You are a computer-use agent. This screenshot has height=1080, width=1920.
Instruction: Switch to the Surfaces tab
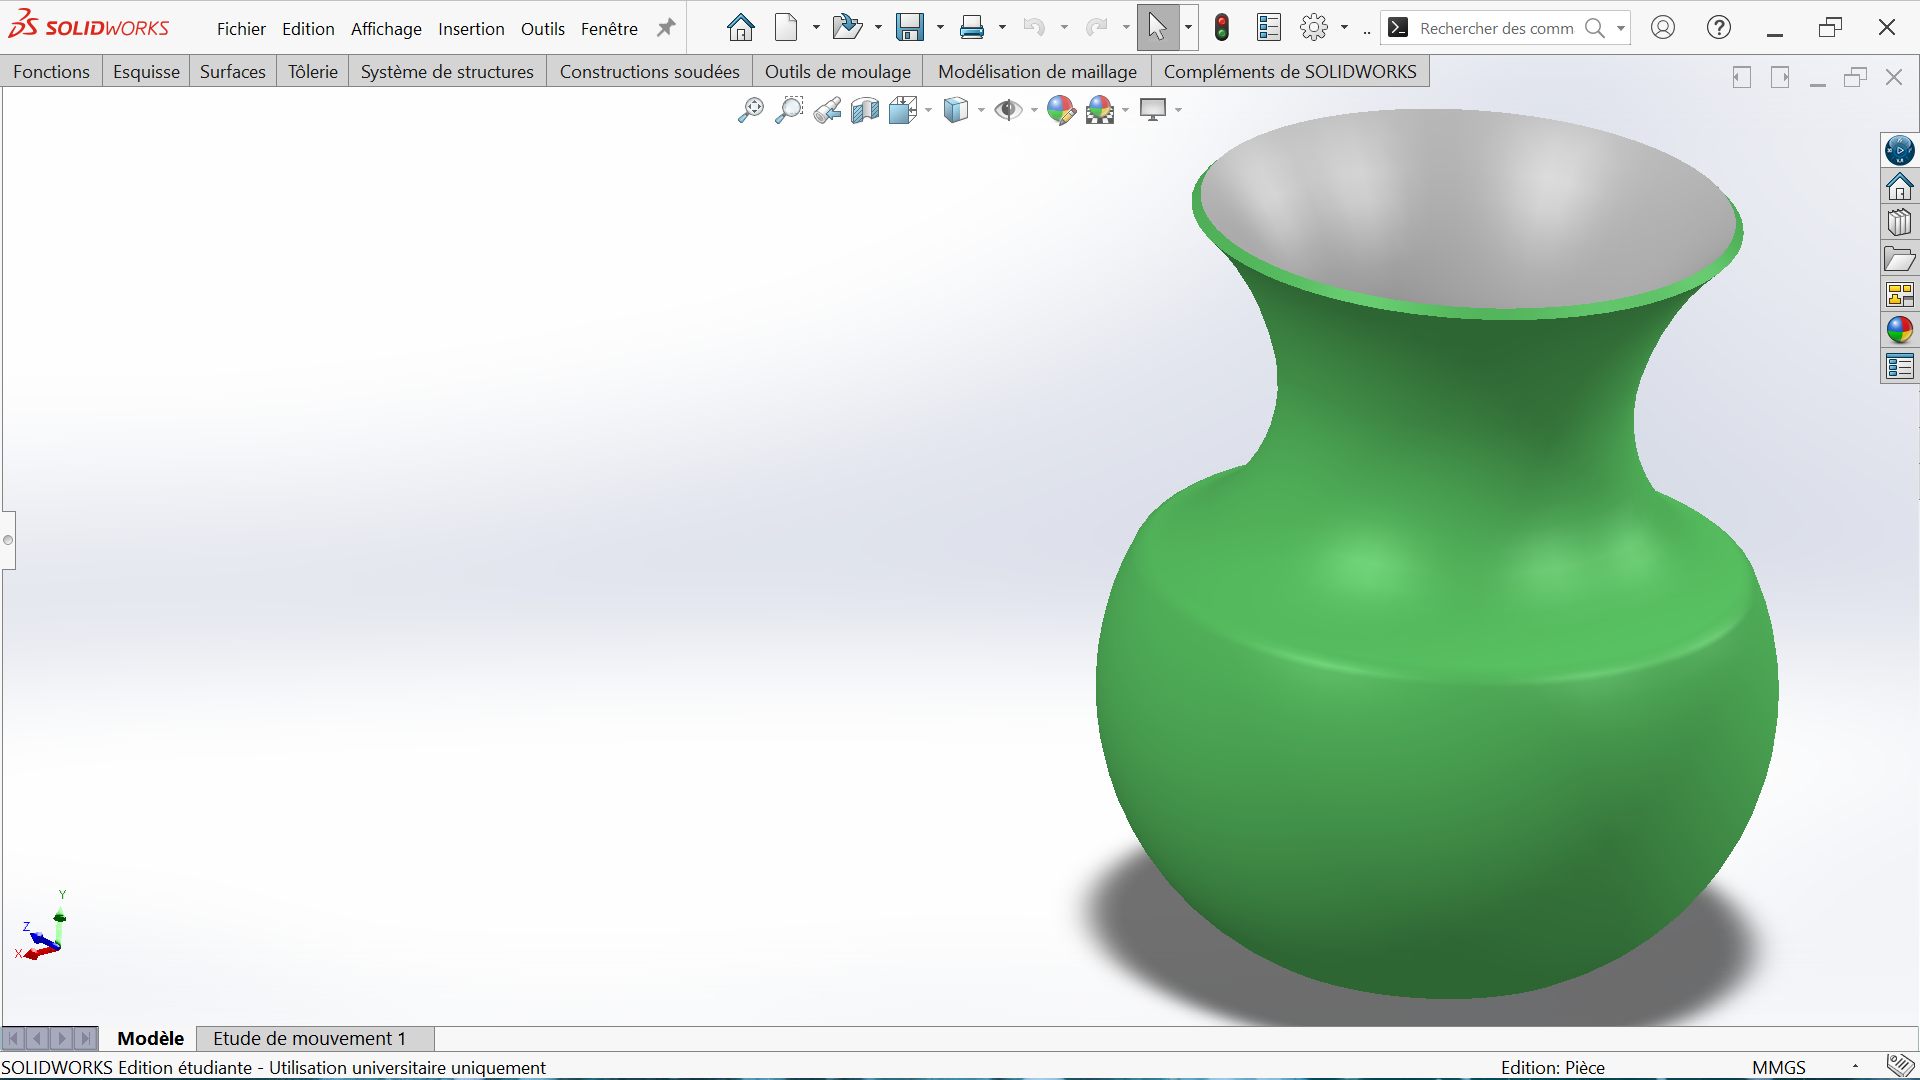233,71
